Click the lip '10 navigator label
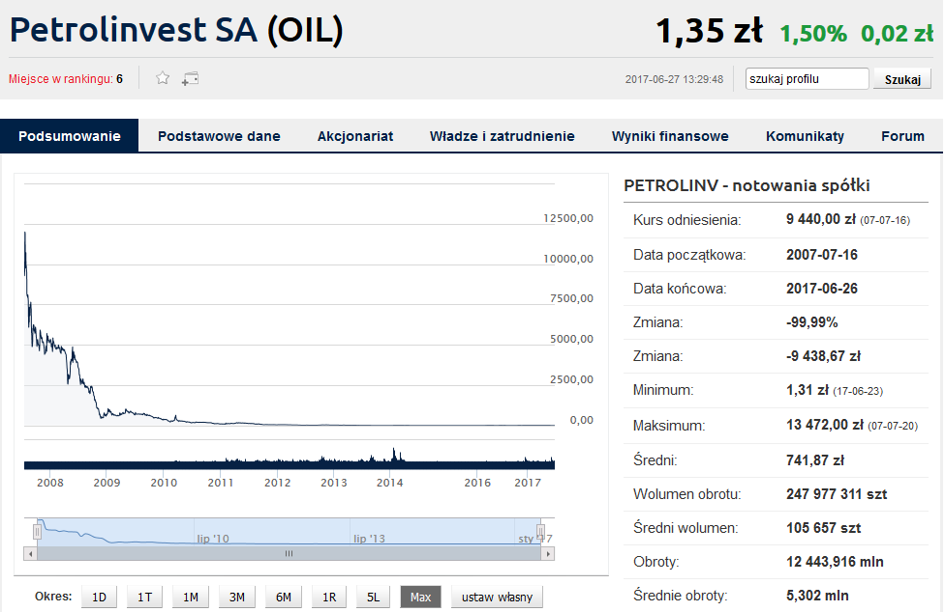 (213, 538)
